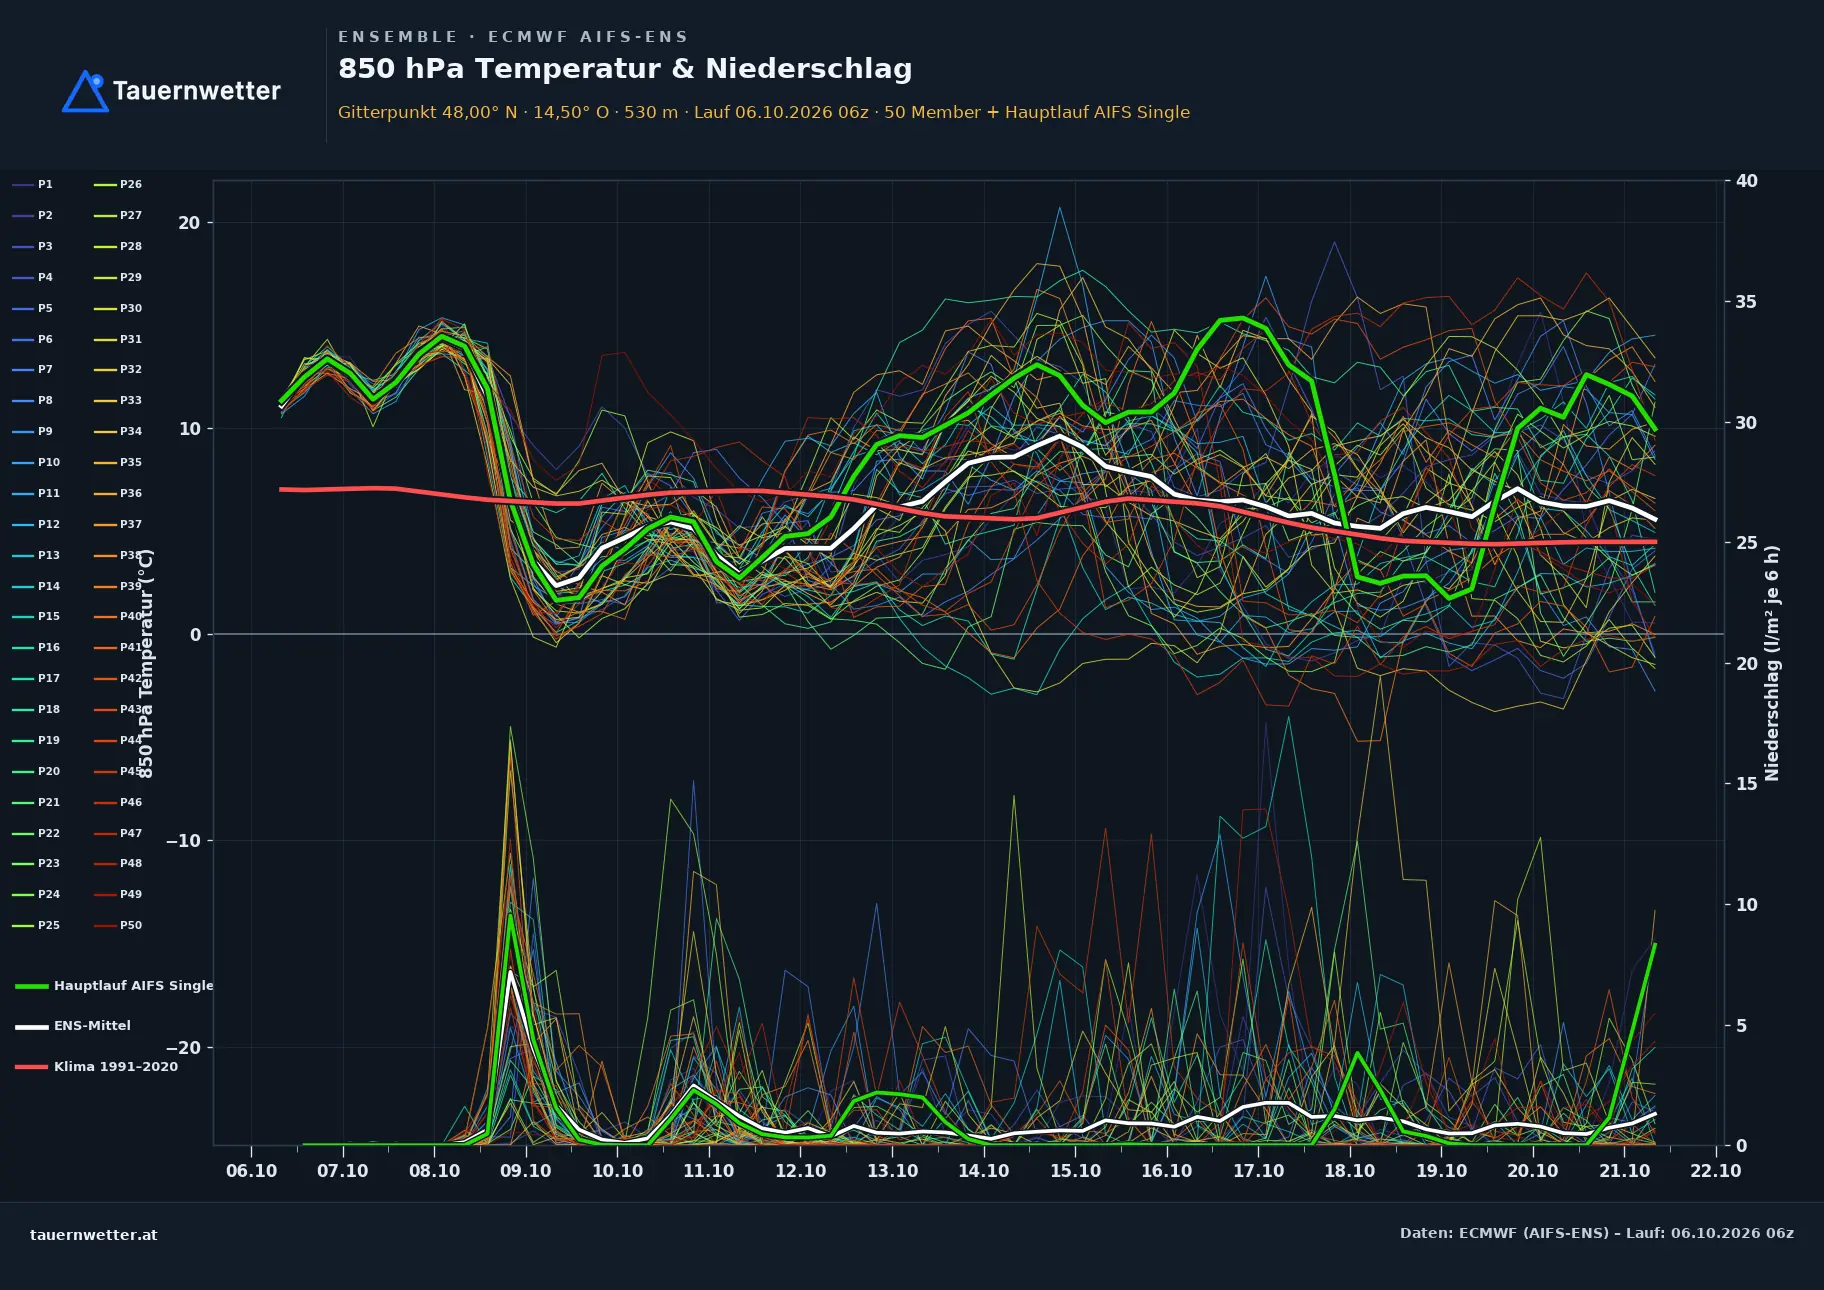
Task: Click the −10 tick on temperature axis
Action: point(183,841)
